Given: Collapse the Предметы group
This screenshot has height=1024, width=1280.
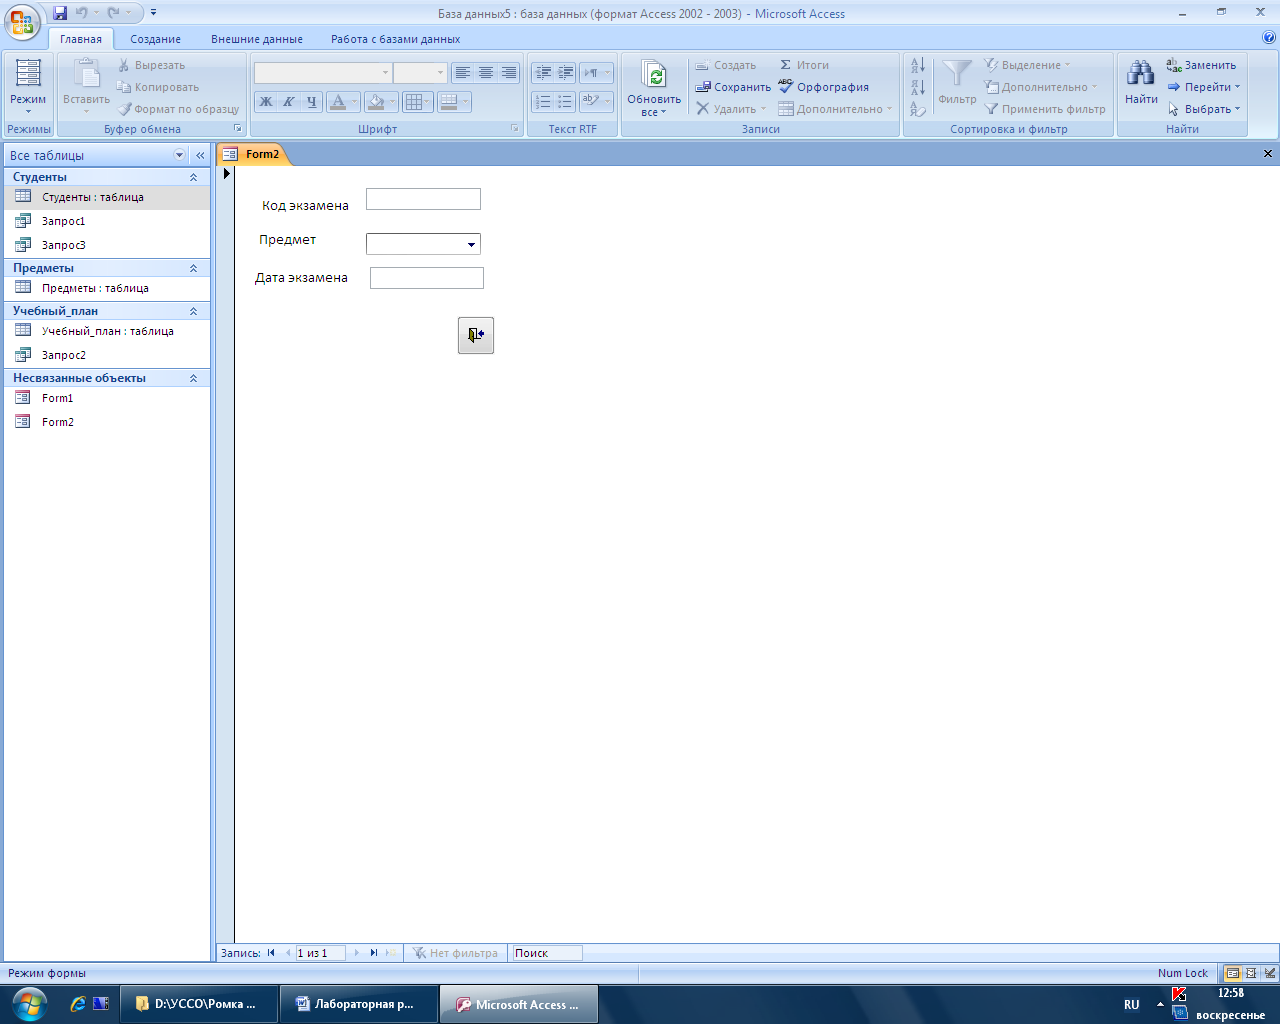Looking at the screenshot, I should [x=194, y=268].
